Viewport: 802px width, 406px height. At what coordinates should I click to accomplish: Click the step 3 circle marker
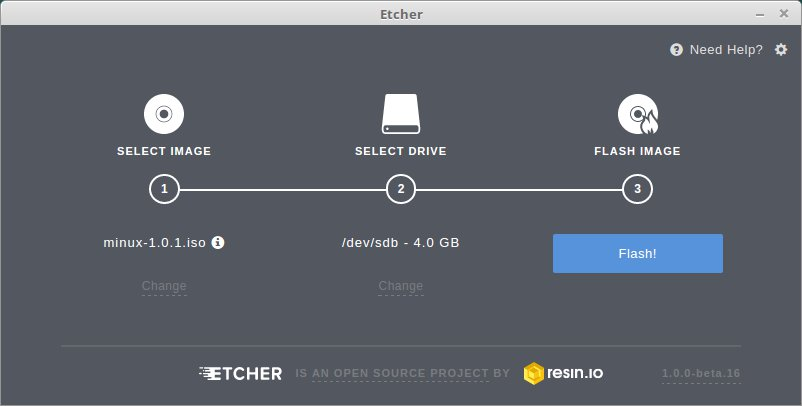point(637,188)
